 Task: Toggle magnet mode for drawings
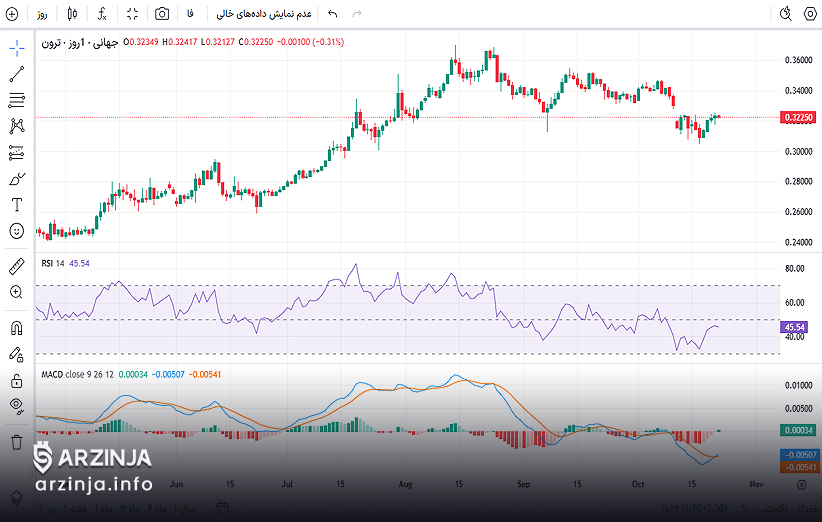[16, 327]
